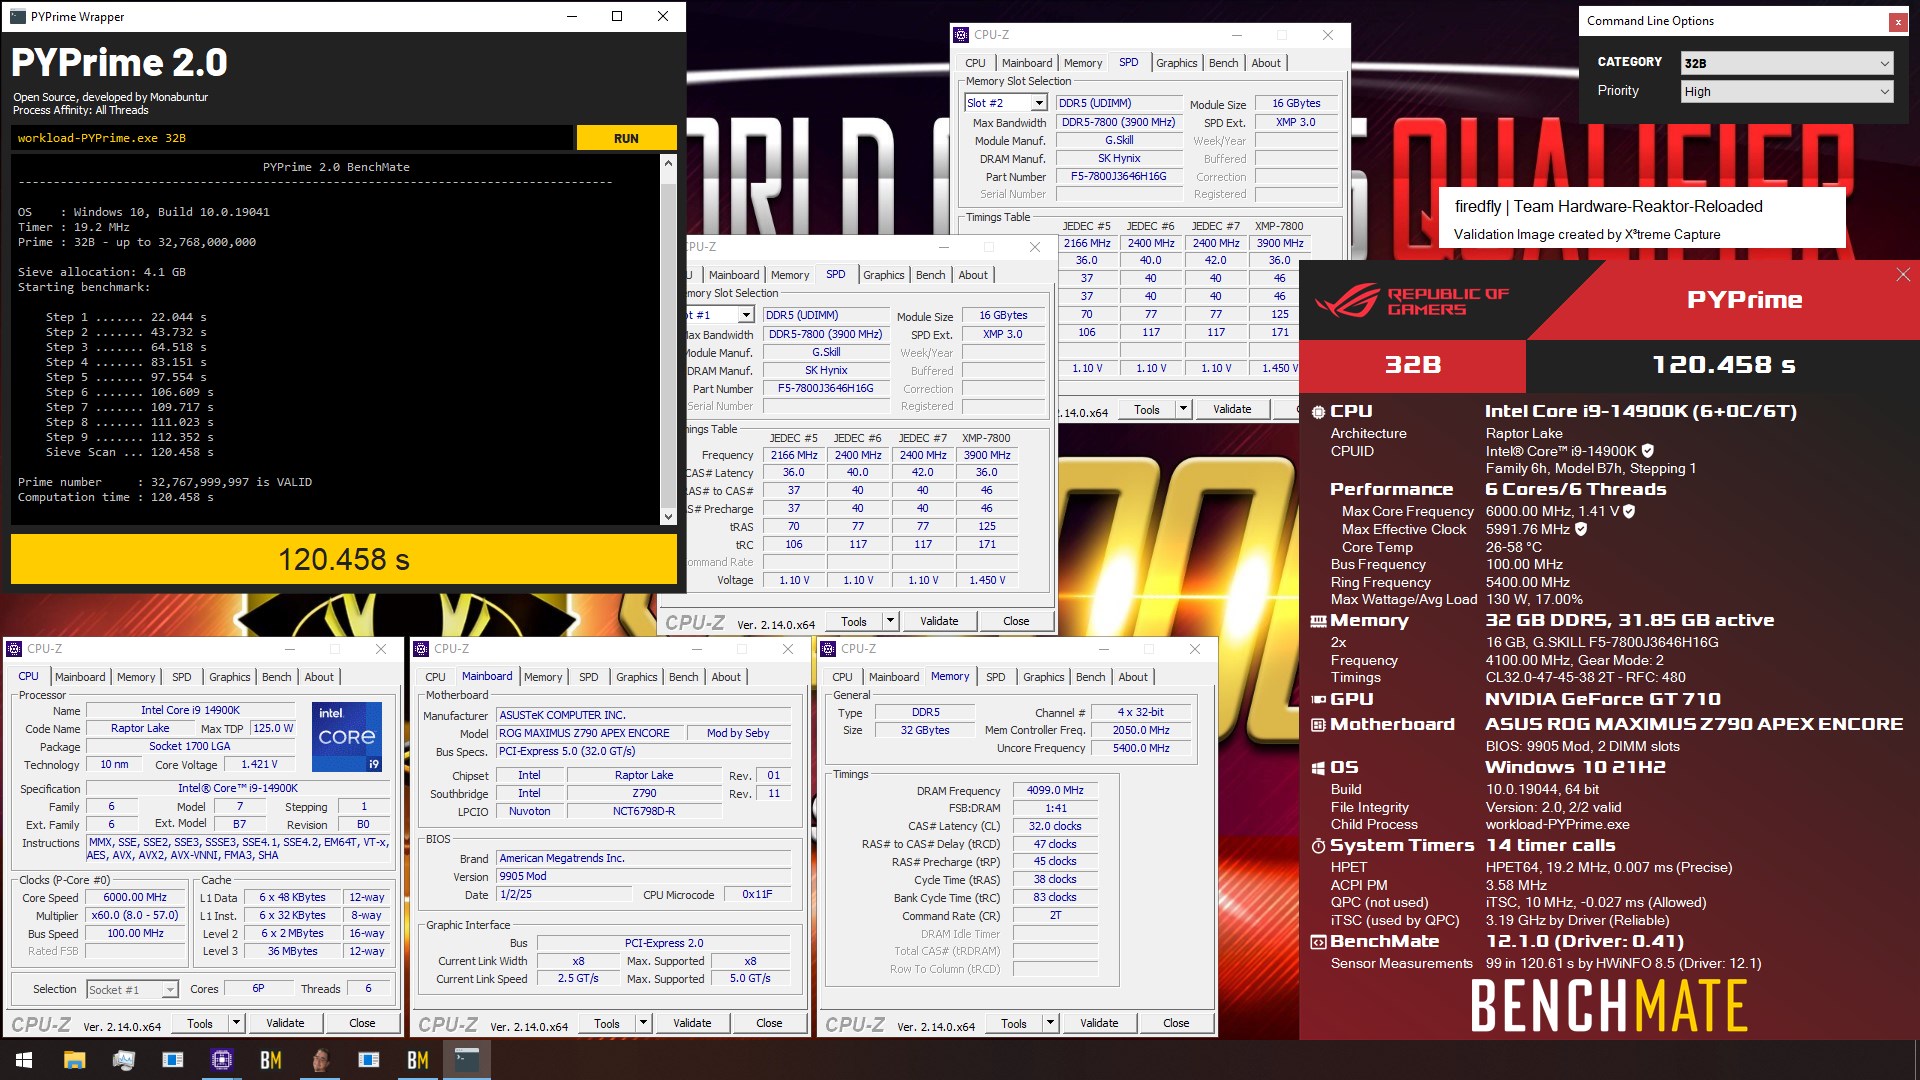Screen dimensions: 1920x1080
Task: Open Graphics tab in CPU-Z Mainboard window
Action: (x=637, y=677)
